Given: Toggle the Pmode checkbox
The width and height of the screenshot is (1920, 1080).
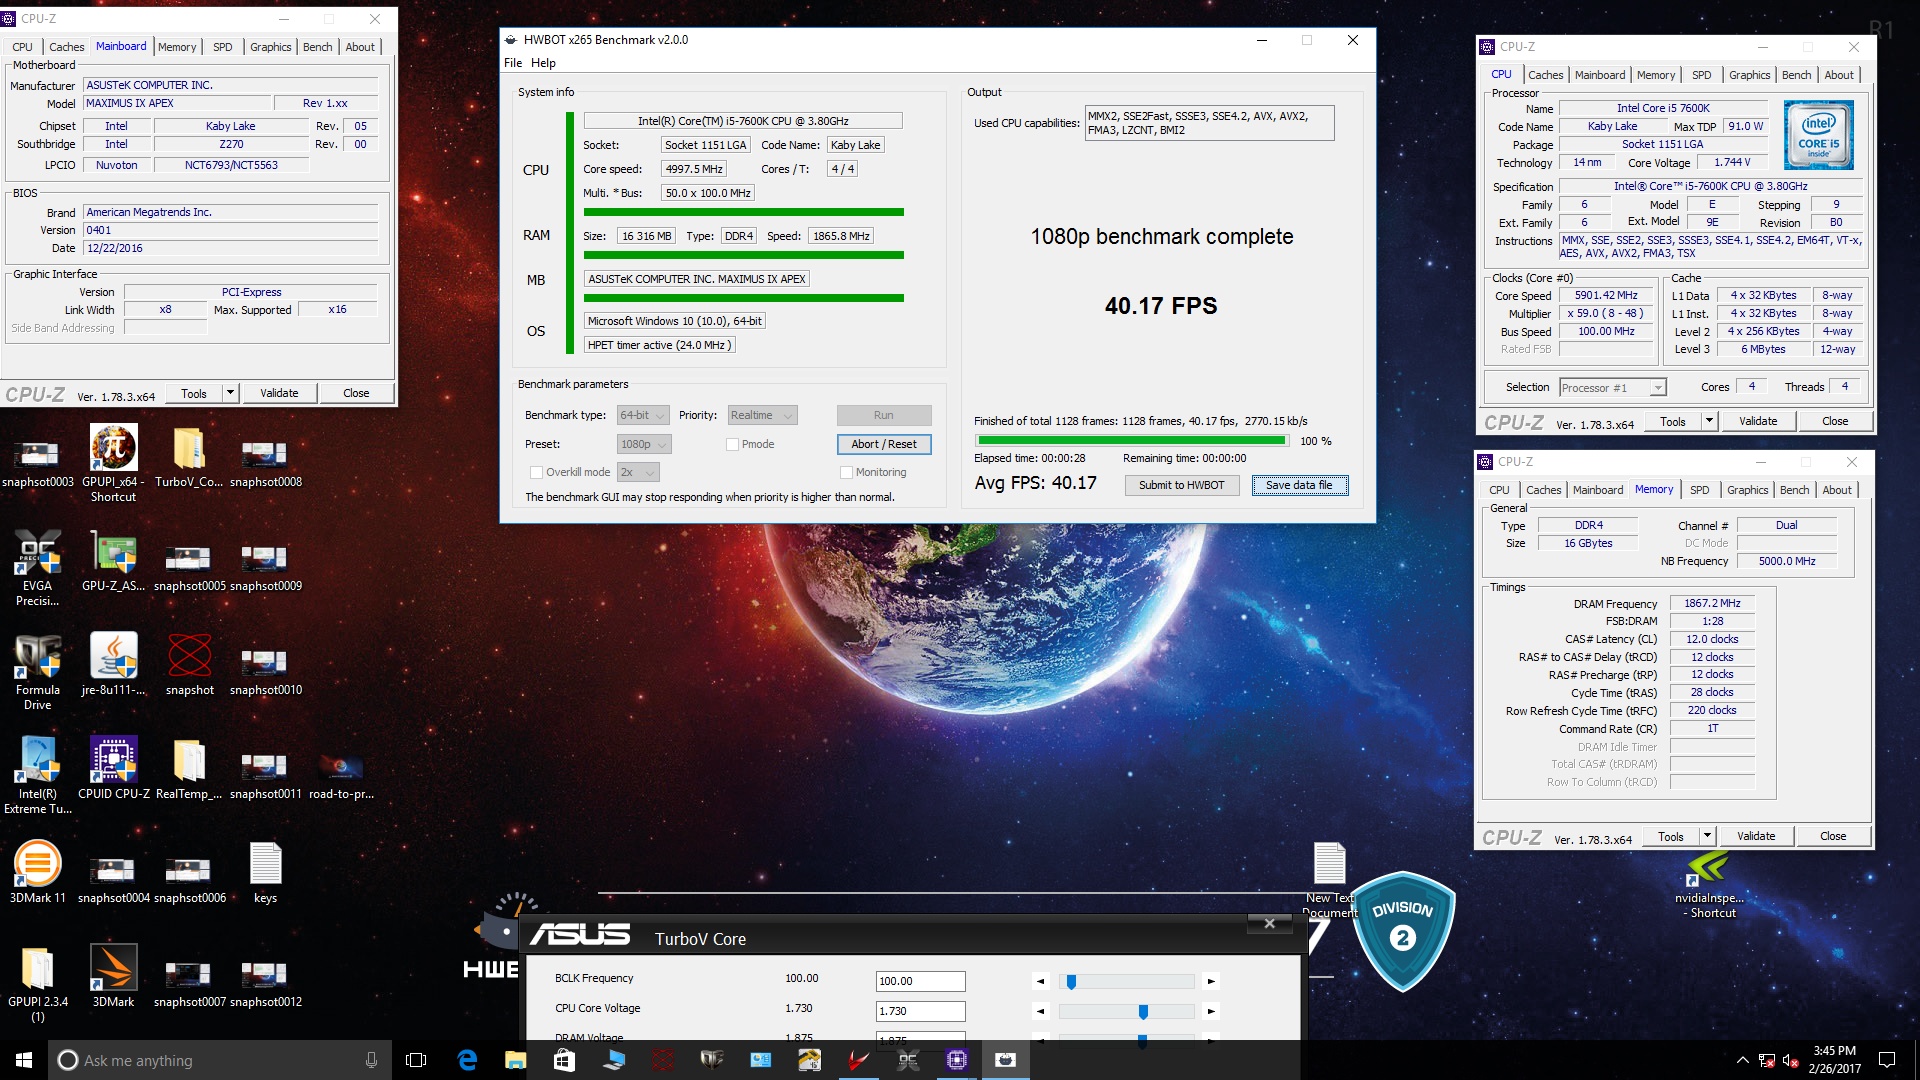Looking at the screenshot, I should (732, 444).
